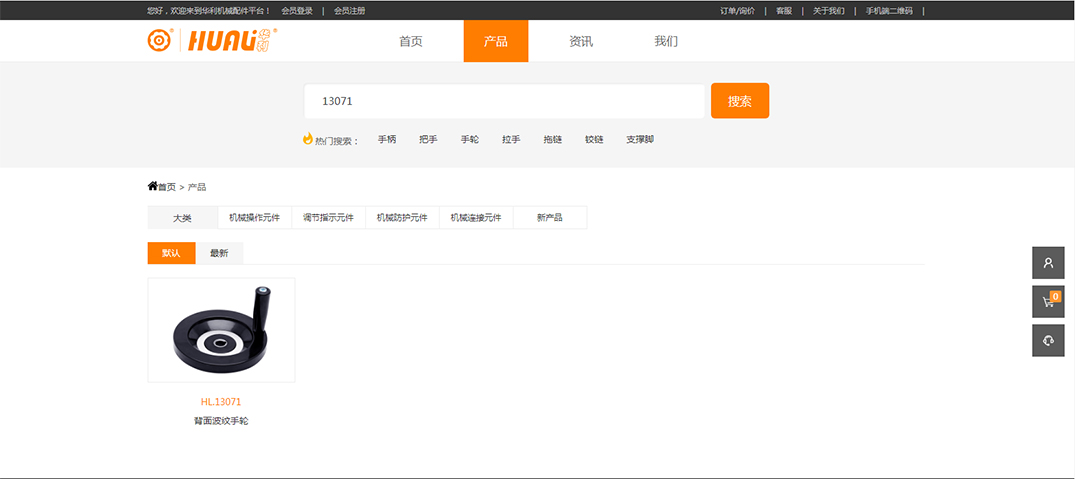
Task: Open 手机端二维码 in the top bar
Action: tap(888, 11)
